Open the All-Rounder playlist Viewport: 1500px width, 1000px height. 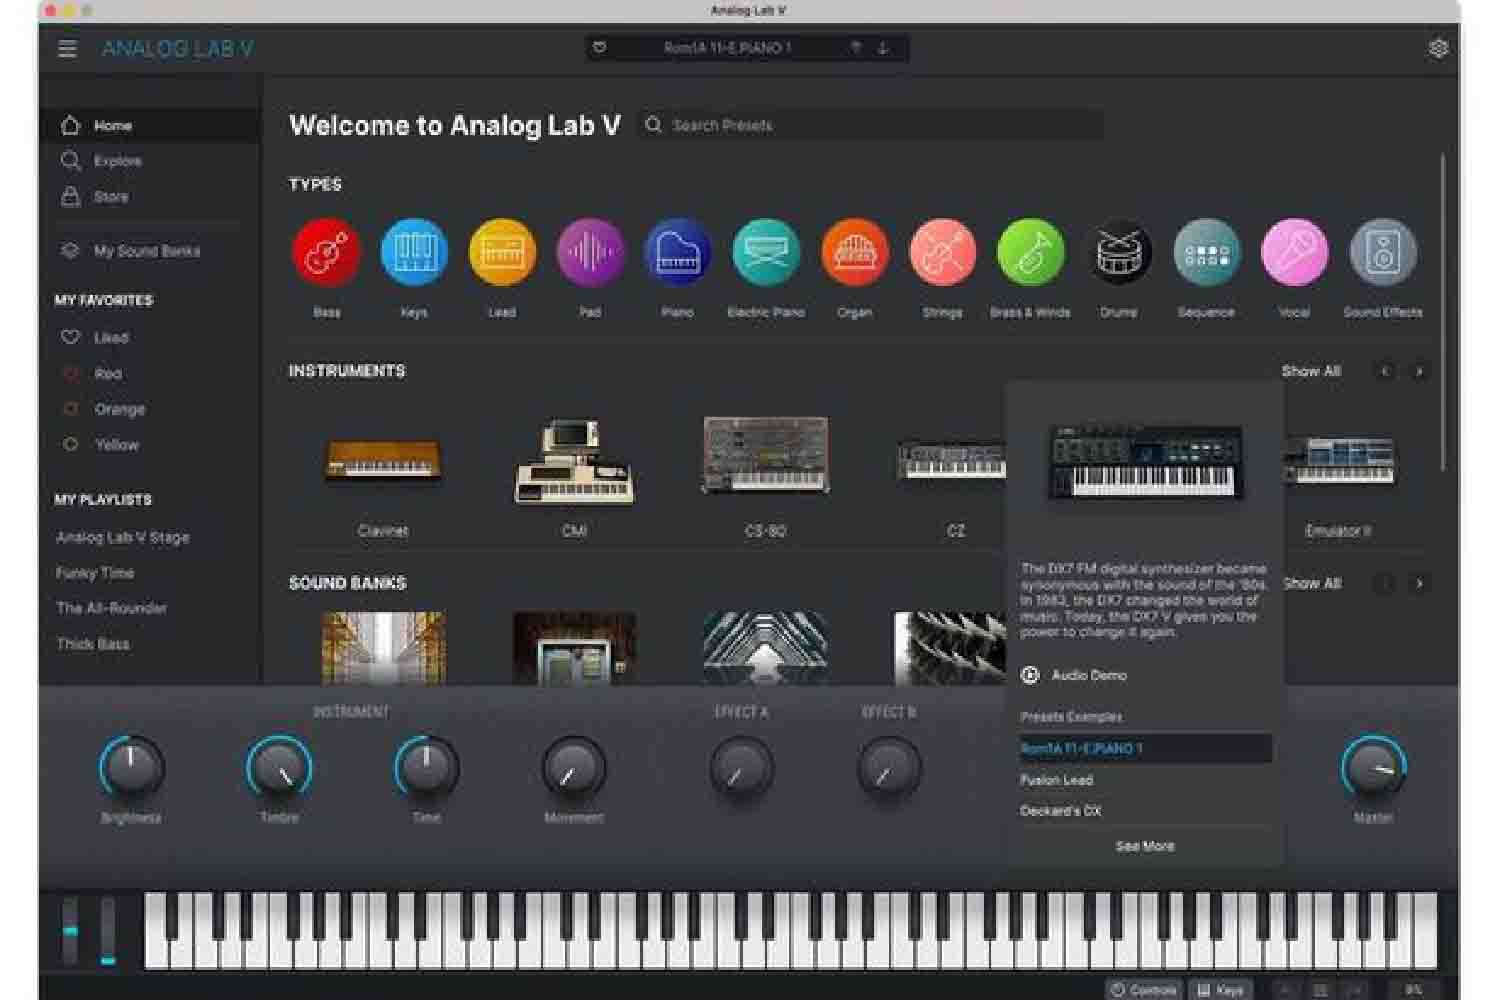coord(111,608)
